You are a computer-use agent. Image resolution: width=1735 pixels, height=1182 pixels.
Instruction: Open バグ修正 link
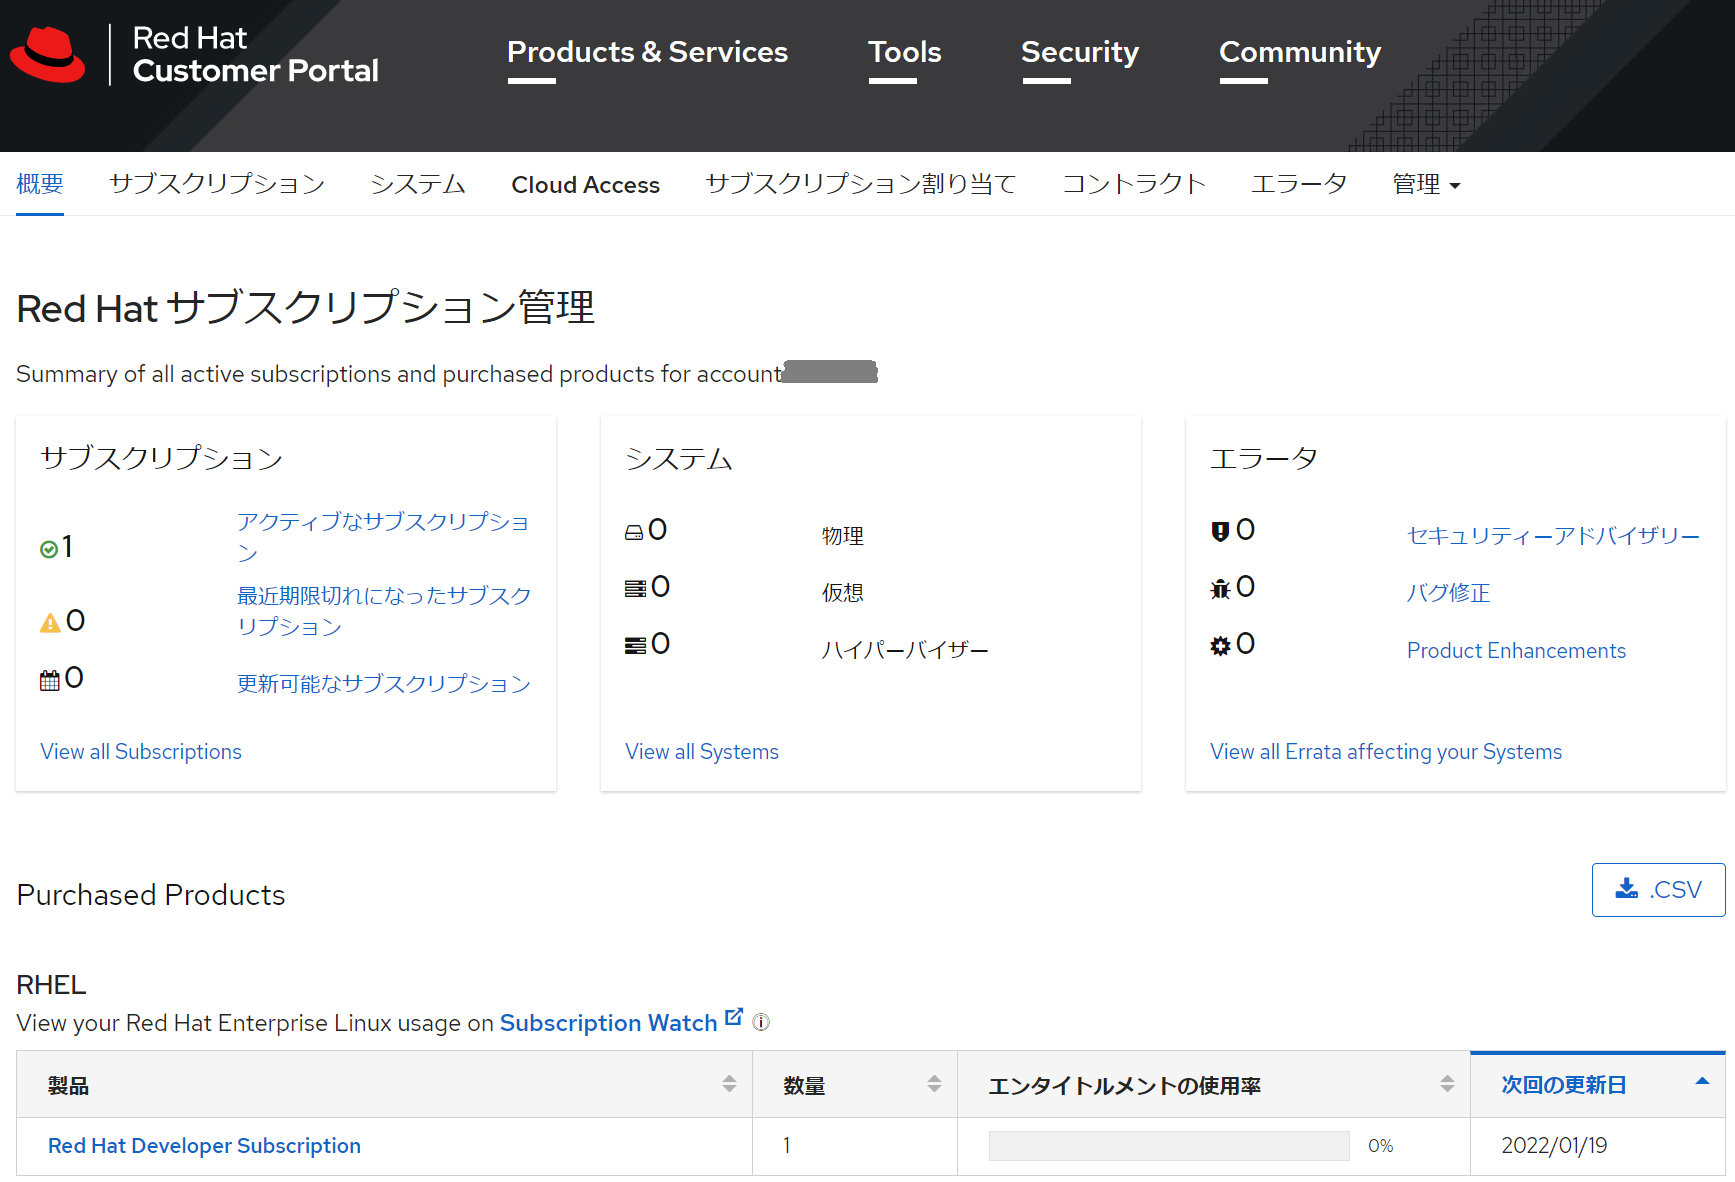[x=1449, y=593]
